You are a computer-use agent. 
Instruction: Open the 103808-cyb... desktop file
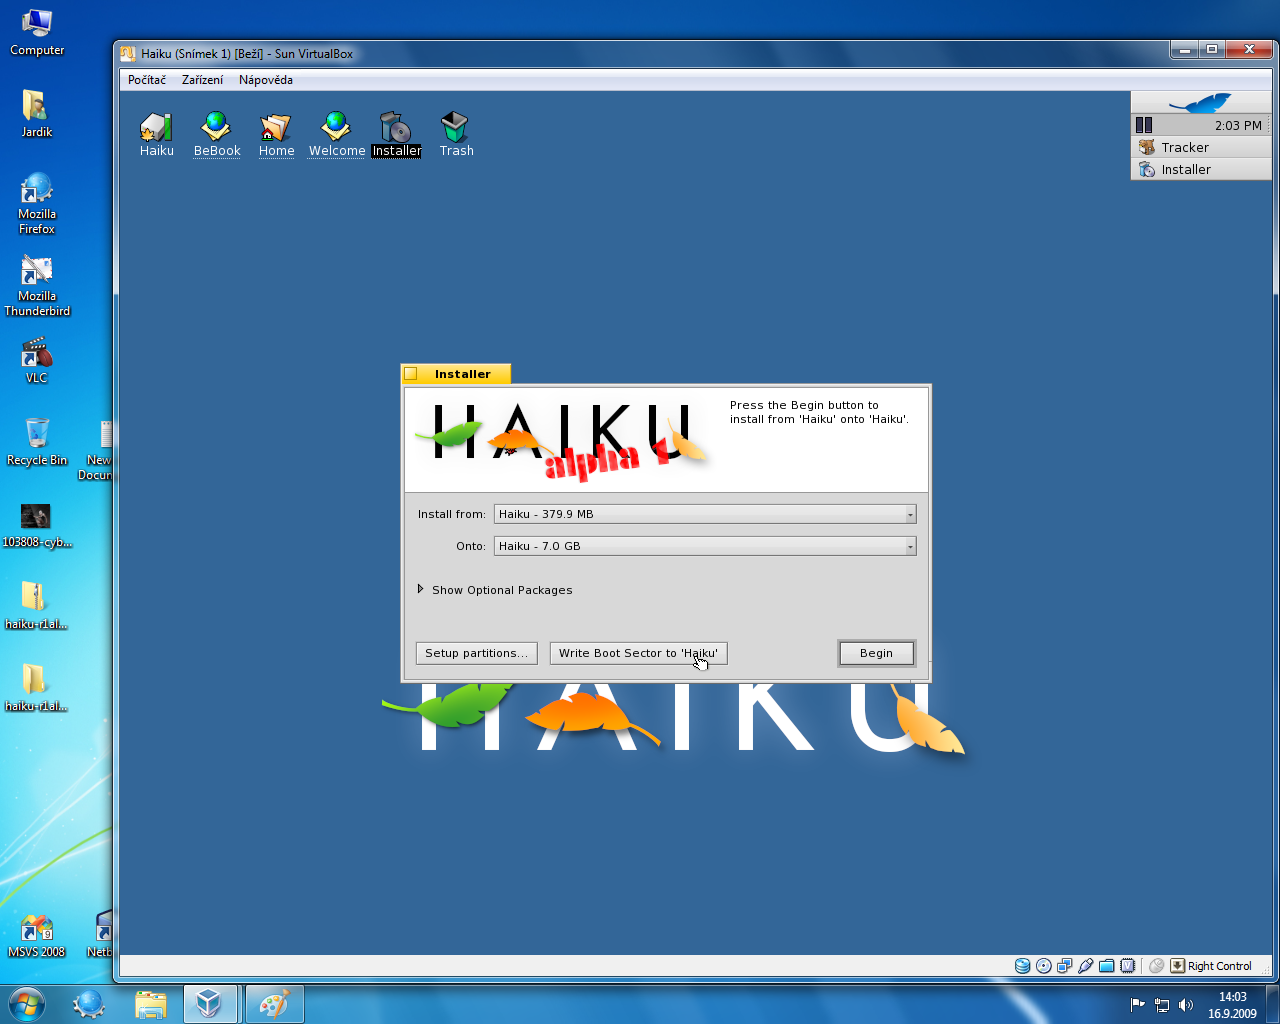(37, 525)
